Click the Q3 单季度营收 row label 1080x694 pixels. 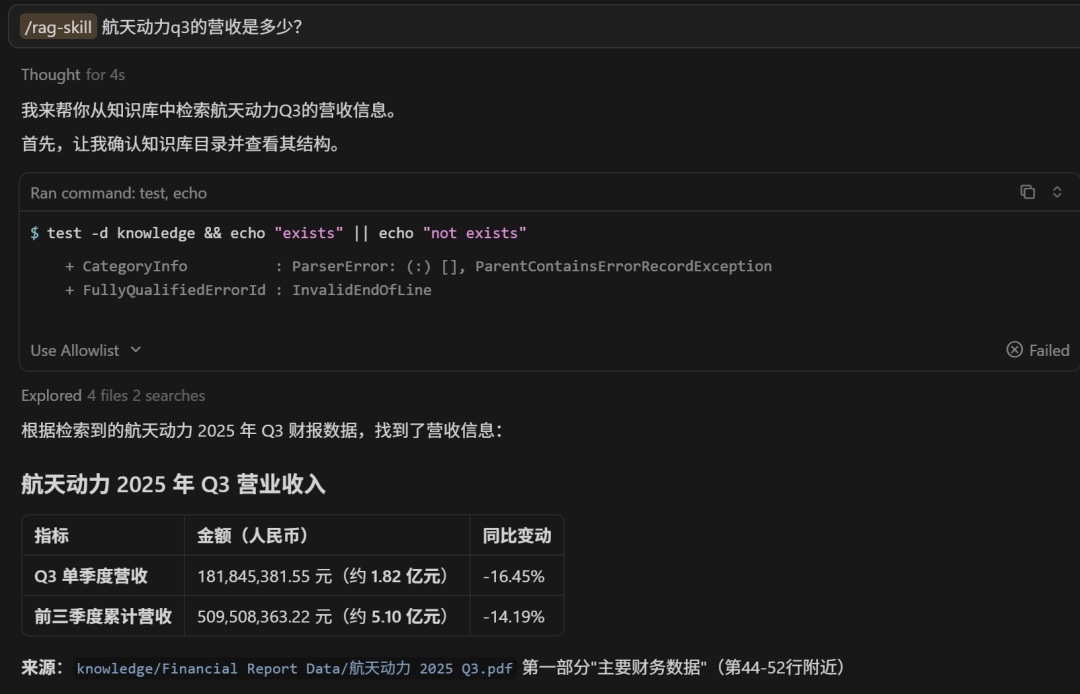coord(91,576)
